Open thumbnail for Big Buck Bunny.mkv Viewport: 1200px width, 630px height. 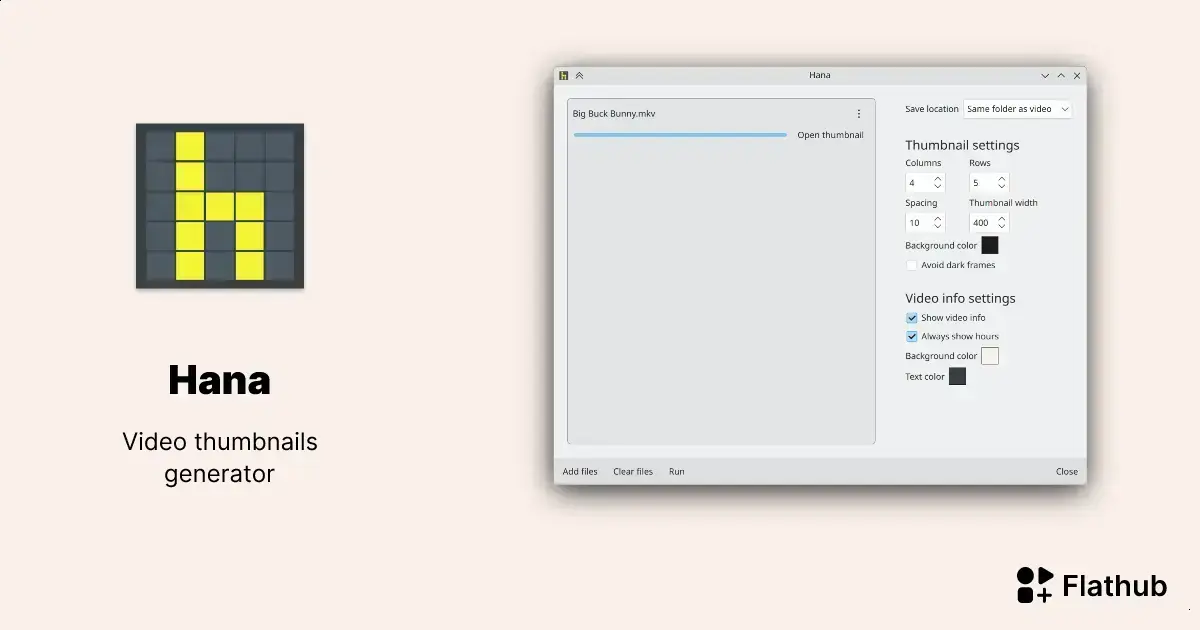(x=830, y=135)
